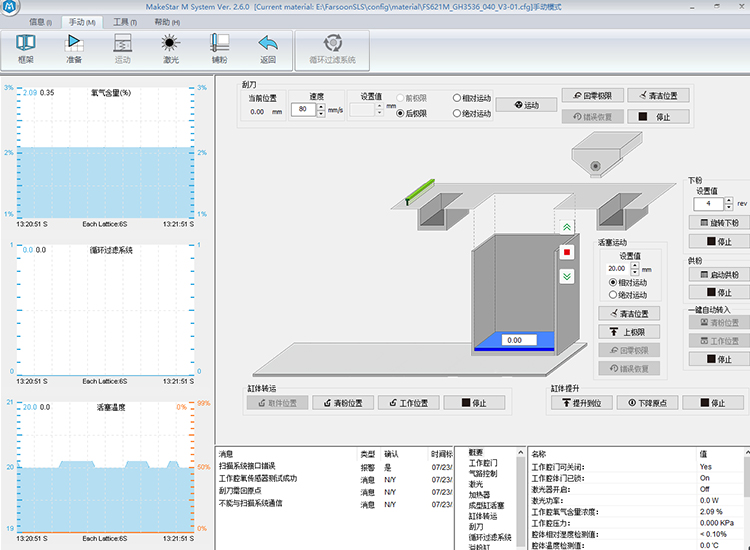750x550 pixels.
Task: Click the scraper 回零极限 button
Action: click(594, 96)
